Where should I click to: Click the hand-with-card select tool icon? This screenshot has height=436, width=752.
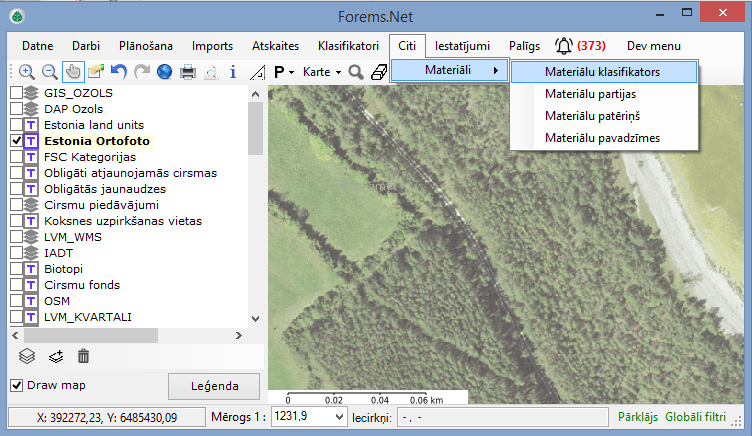point(96,72)
